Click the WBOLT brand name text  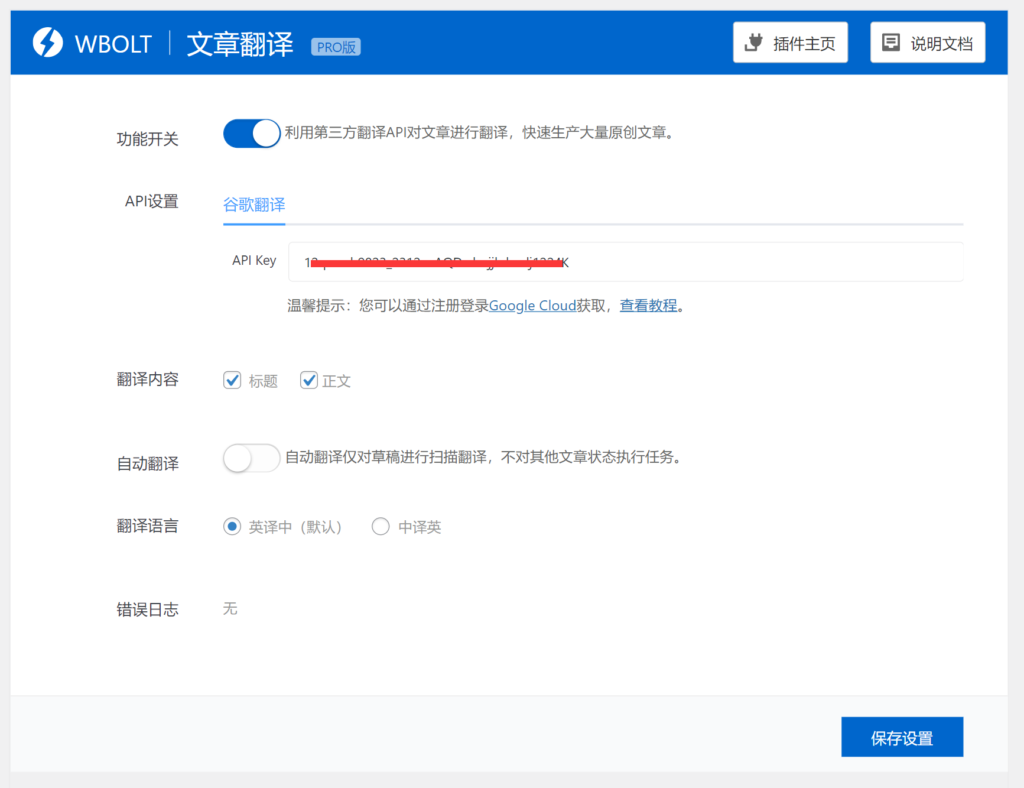pyautogui.click(x=112, y=44)
